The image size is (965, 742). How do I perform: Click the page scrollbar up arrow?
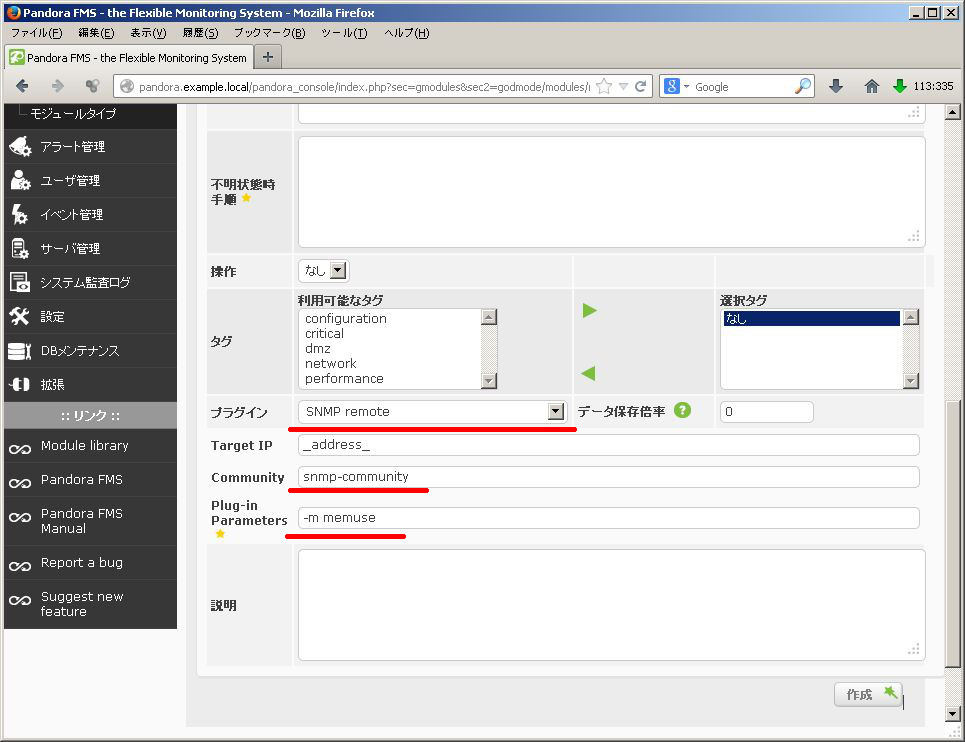pyautogui.click(x=953, y=112)
